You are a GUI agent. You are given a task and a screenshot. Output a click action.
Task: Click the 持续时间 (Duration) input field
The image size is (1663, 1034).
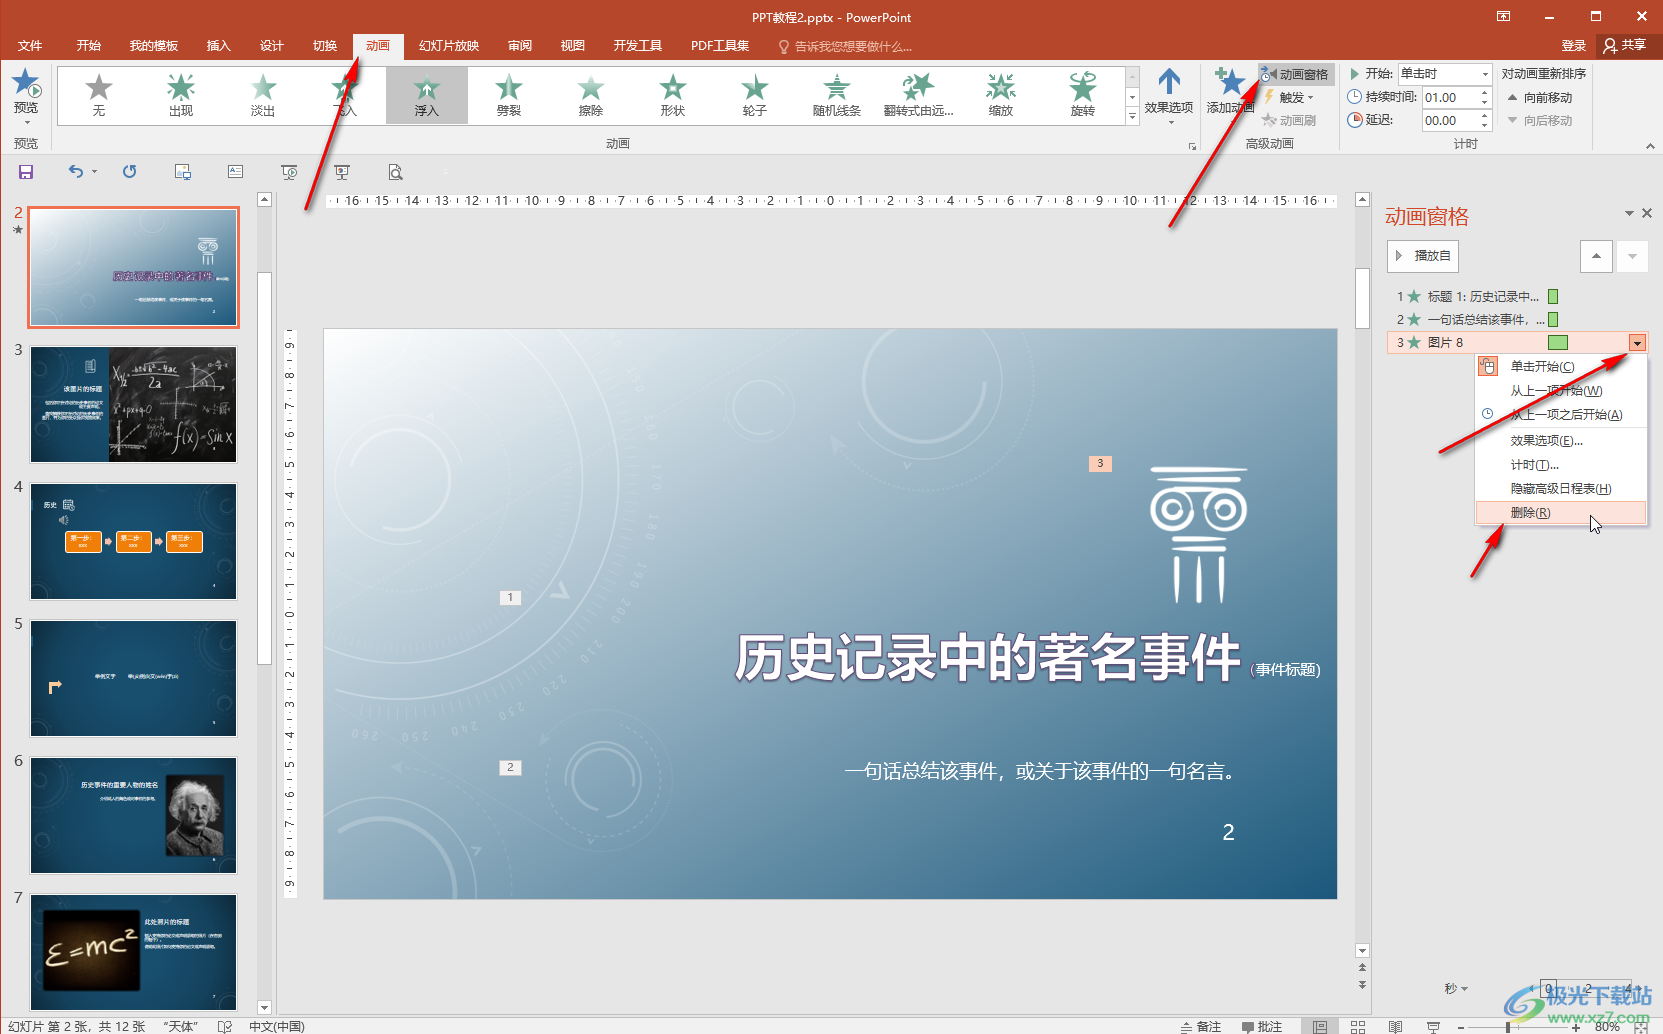pos(1448,97)
